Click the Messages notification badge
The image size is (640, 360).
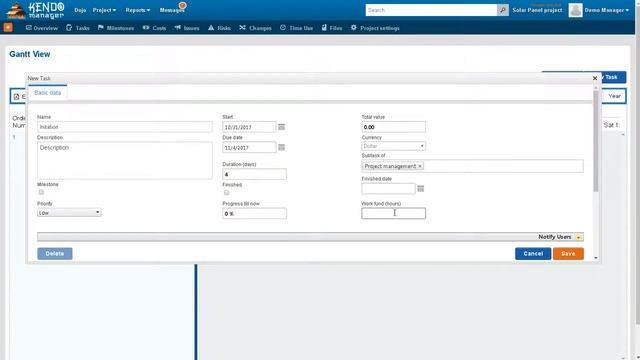click(x=182, y=5)
